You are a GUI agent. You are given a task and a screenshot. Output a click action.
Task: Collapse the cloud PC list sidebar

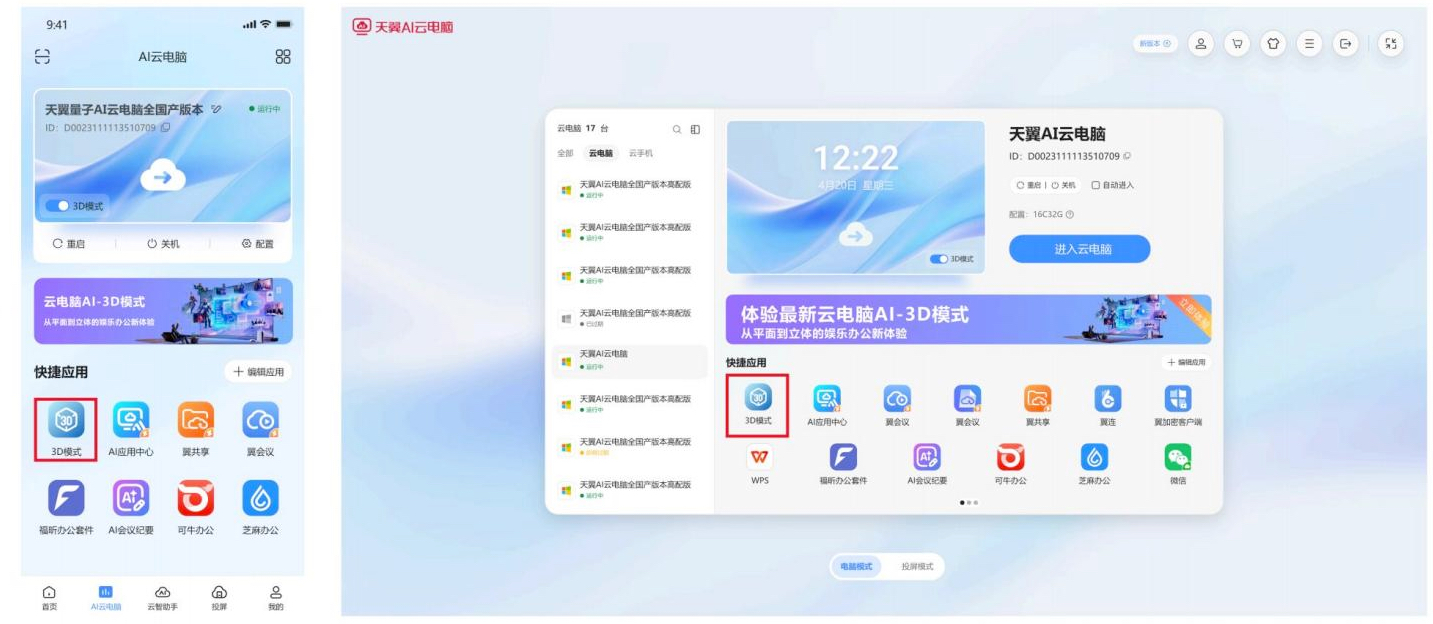coord(696,129)
